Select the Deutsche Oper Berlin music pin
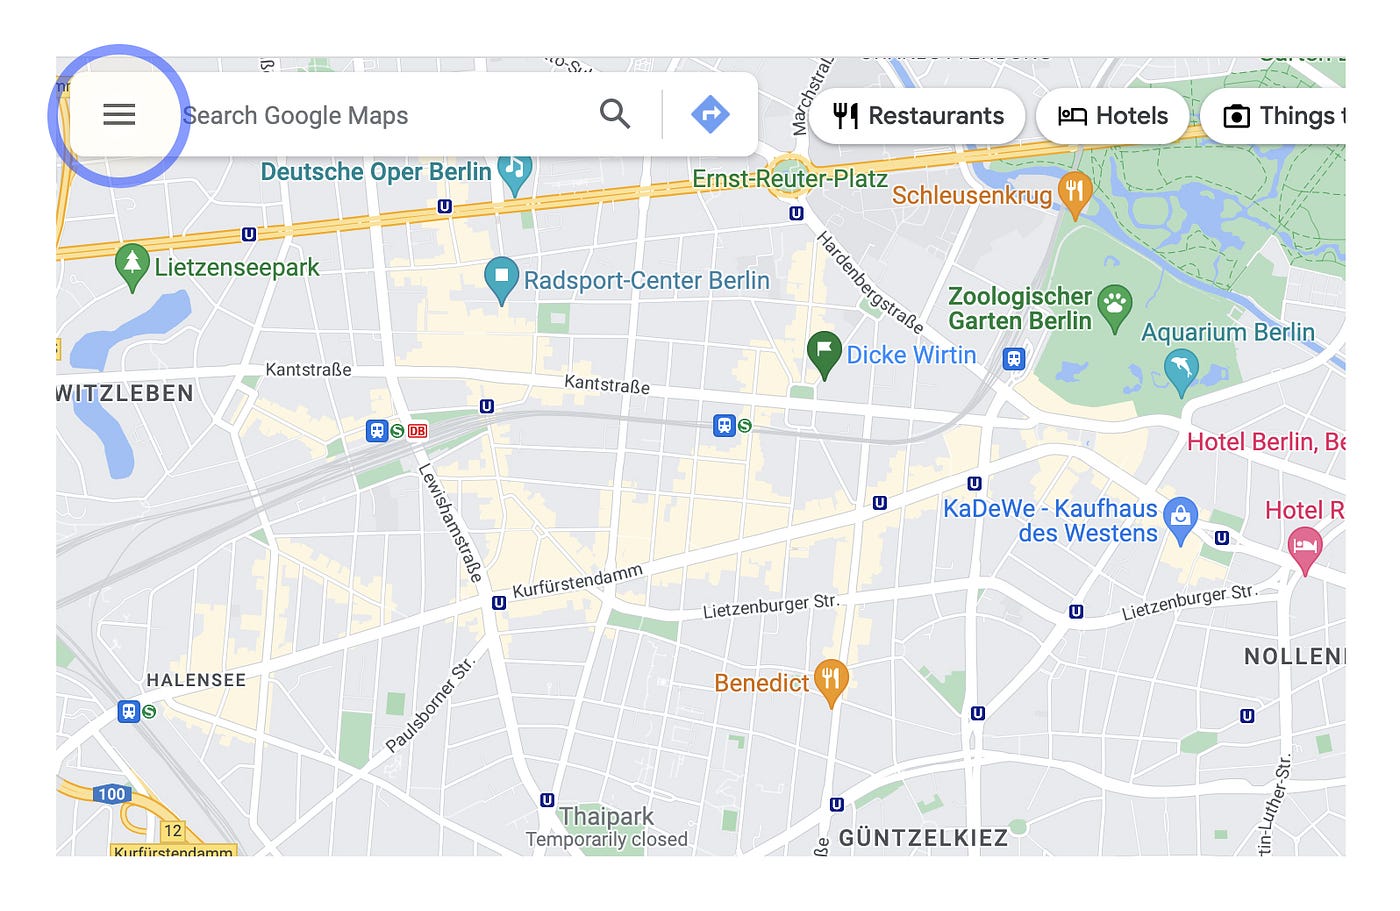The image size is (1400, 911). click(515, 173)
